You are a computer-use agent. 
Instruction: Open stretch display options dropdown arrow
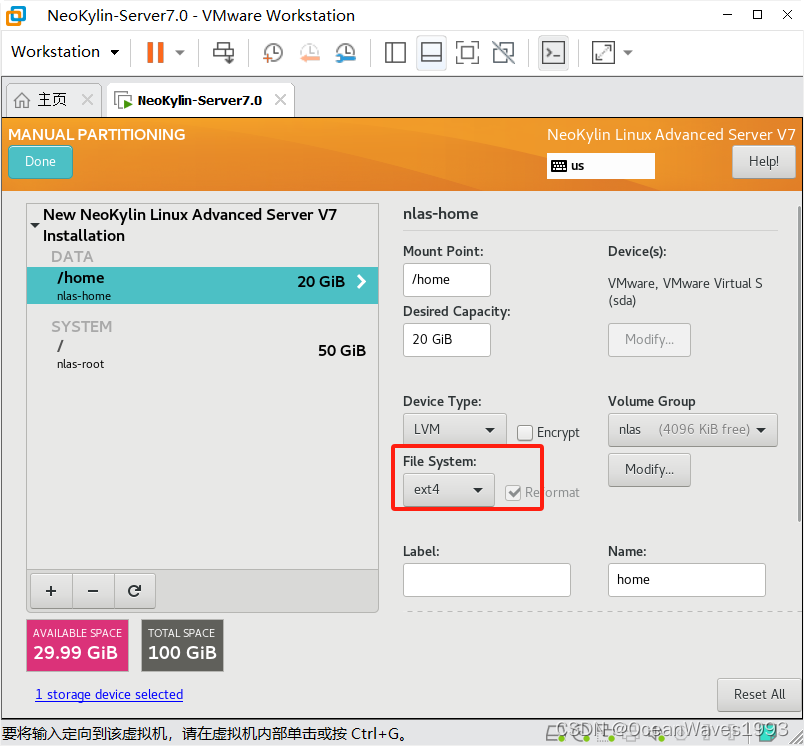(628, 52)
